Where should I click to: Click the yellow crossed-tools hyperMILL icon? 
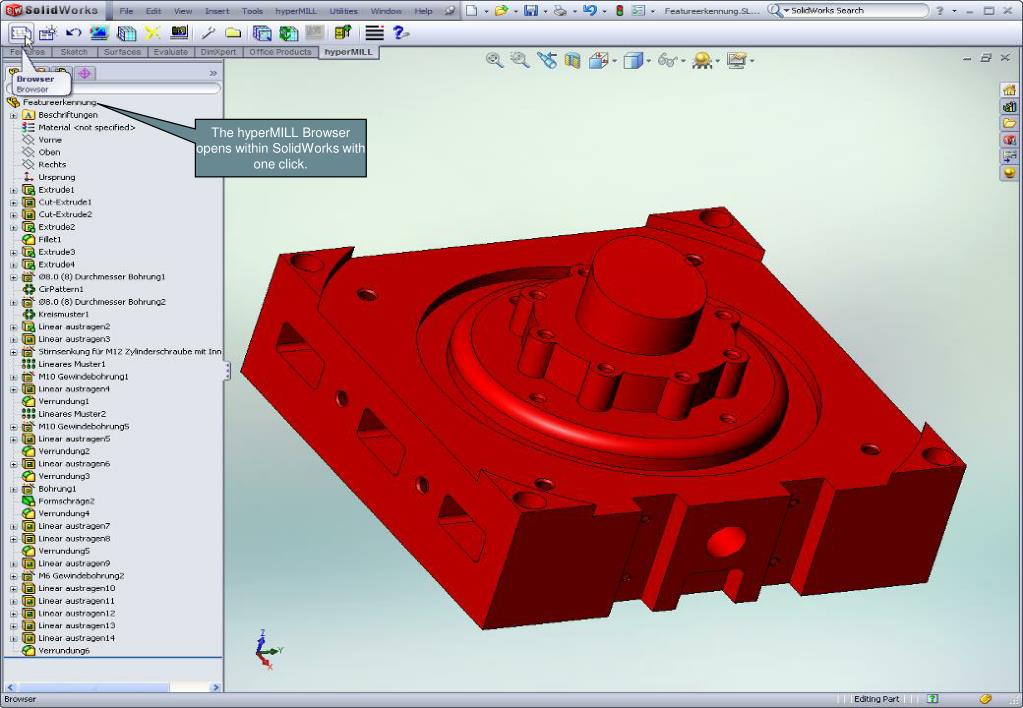[152, 32]
